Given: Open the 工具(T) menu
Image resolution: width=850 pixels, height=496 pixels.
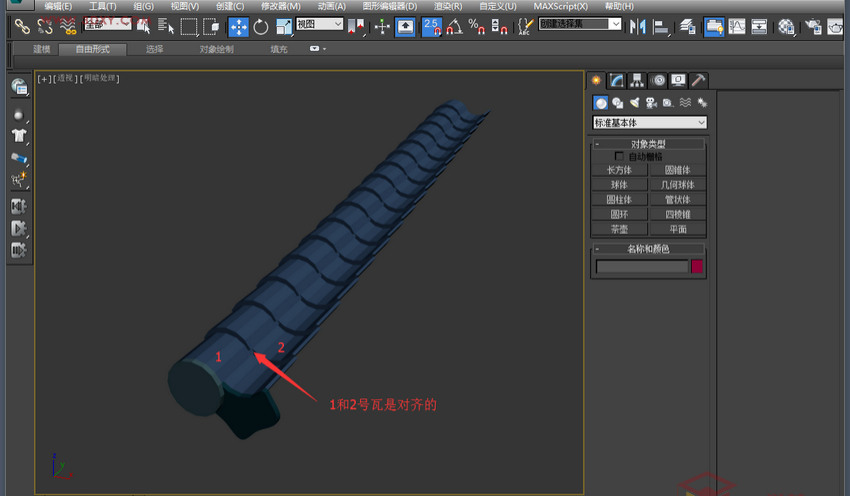Looking at the screenshot, I should (x=102, y=6).
